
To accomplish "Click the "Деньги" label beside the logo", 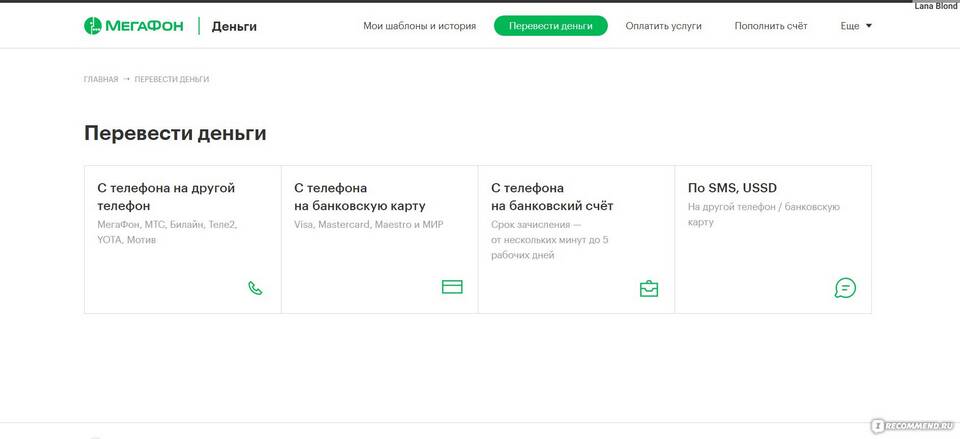I will (234, 26).
